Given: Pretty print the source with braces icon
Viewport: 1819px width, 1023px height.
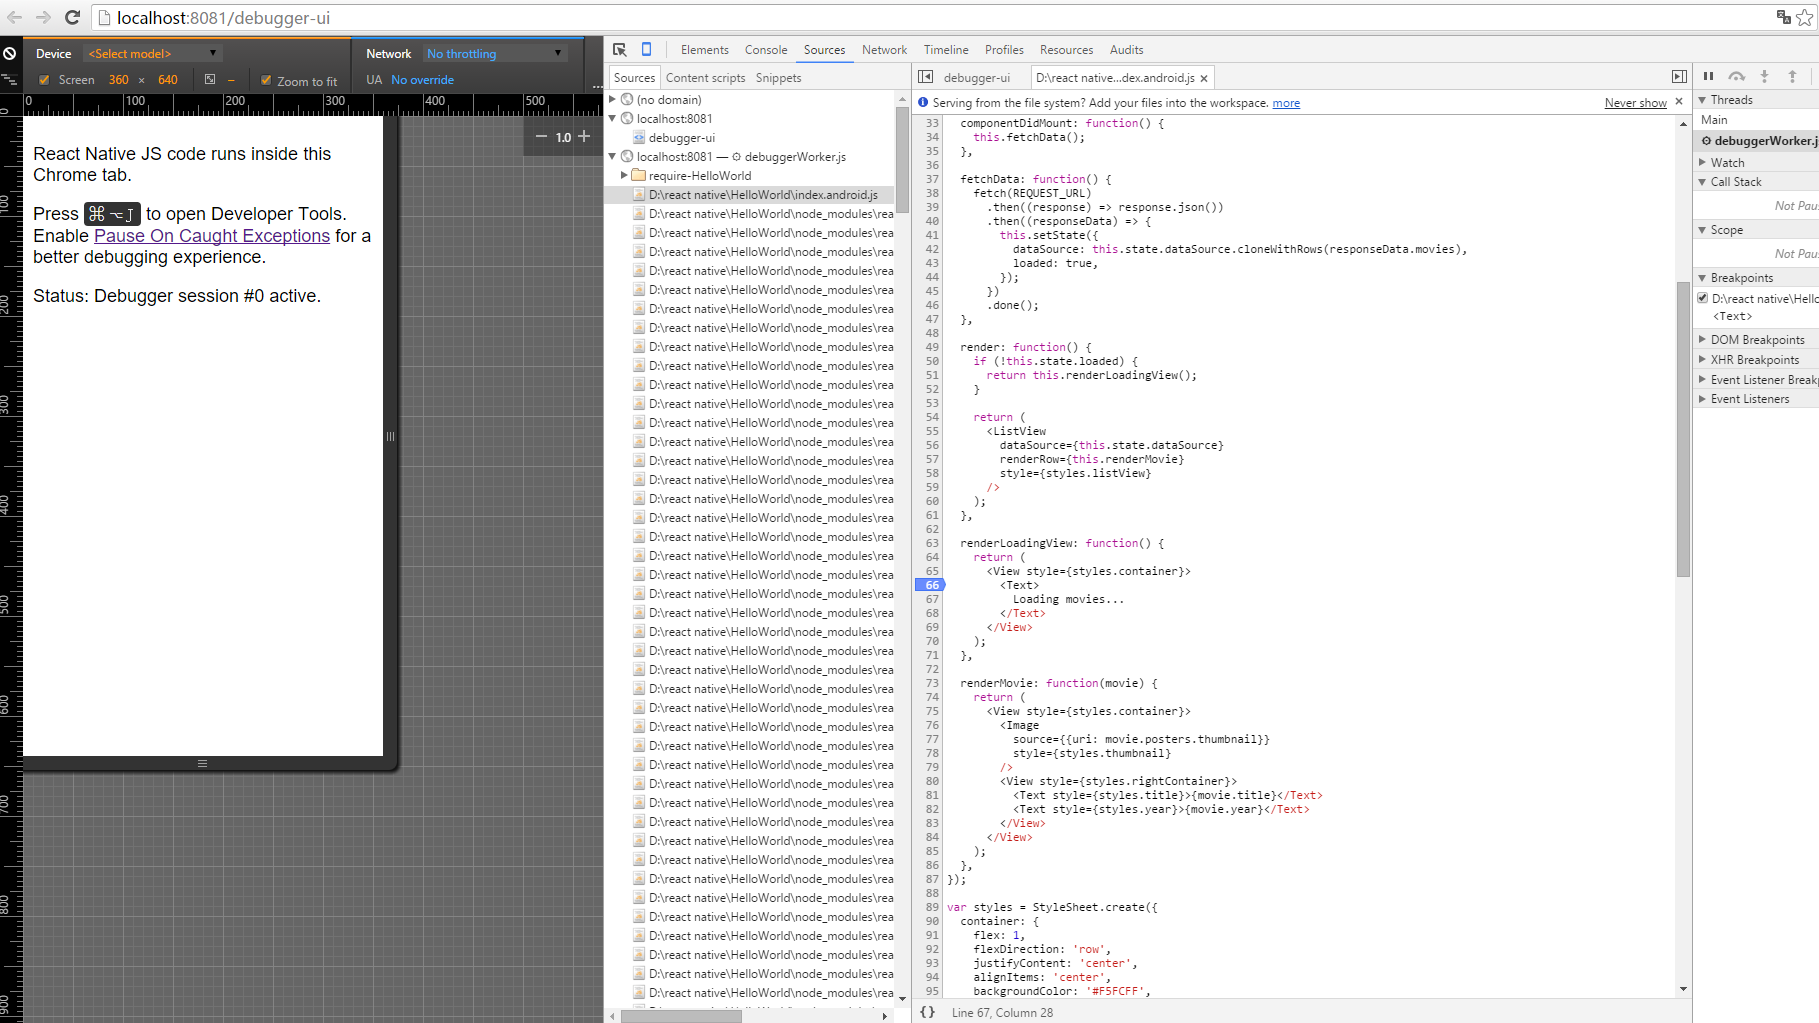Looking at the screenshot, I should pyautogui.click(x=927, y=1012).
